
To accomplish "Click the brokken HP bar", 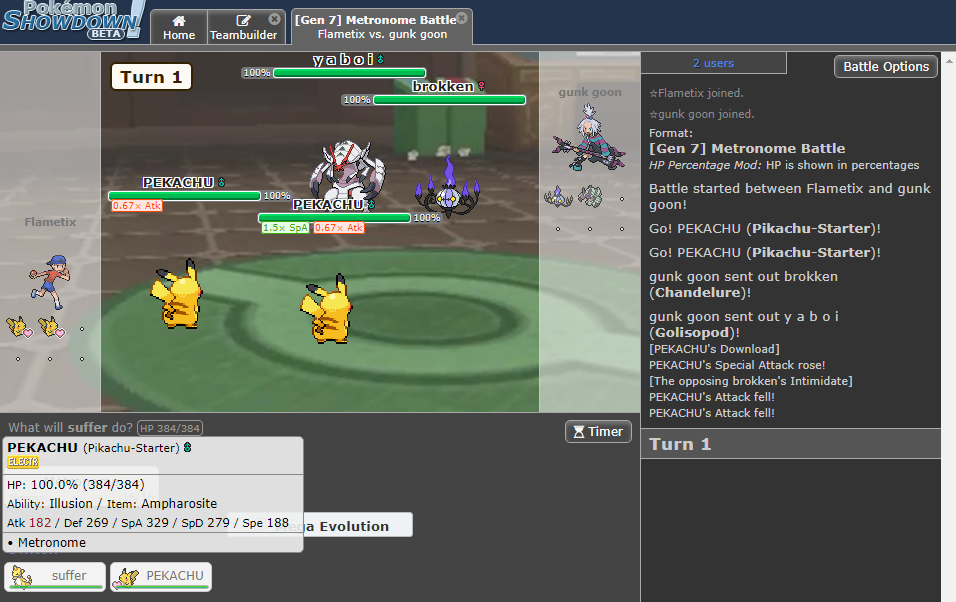I will [x=449, y=99].
